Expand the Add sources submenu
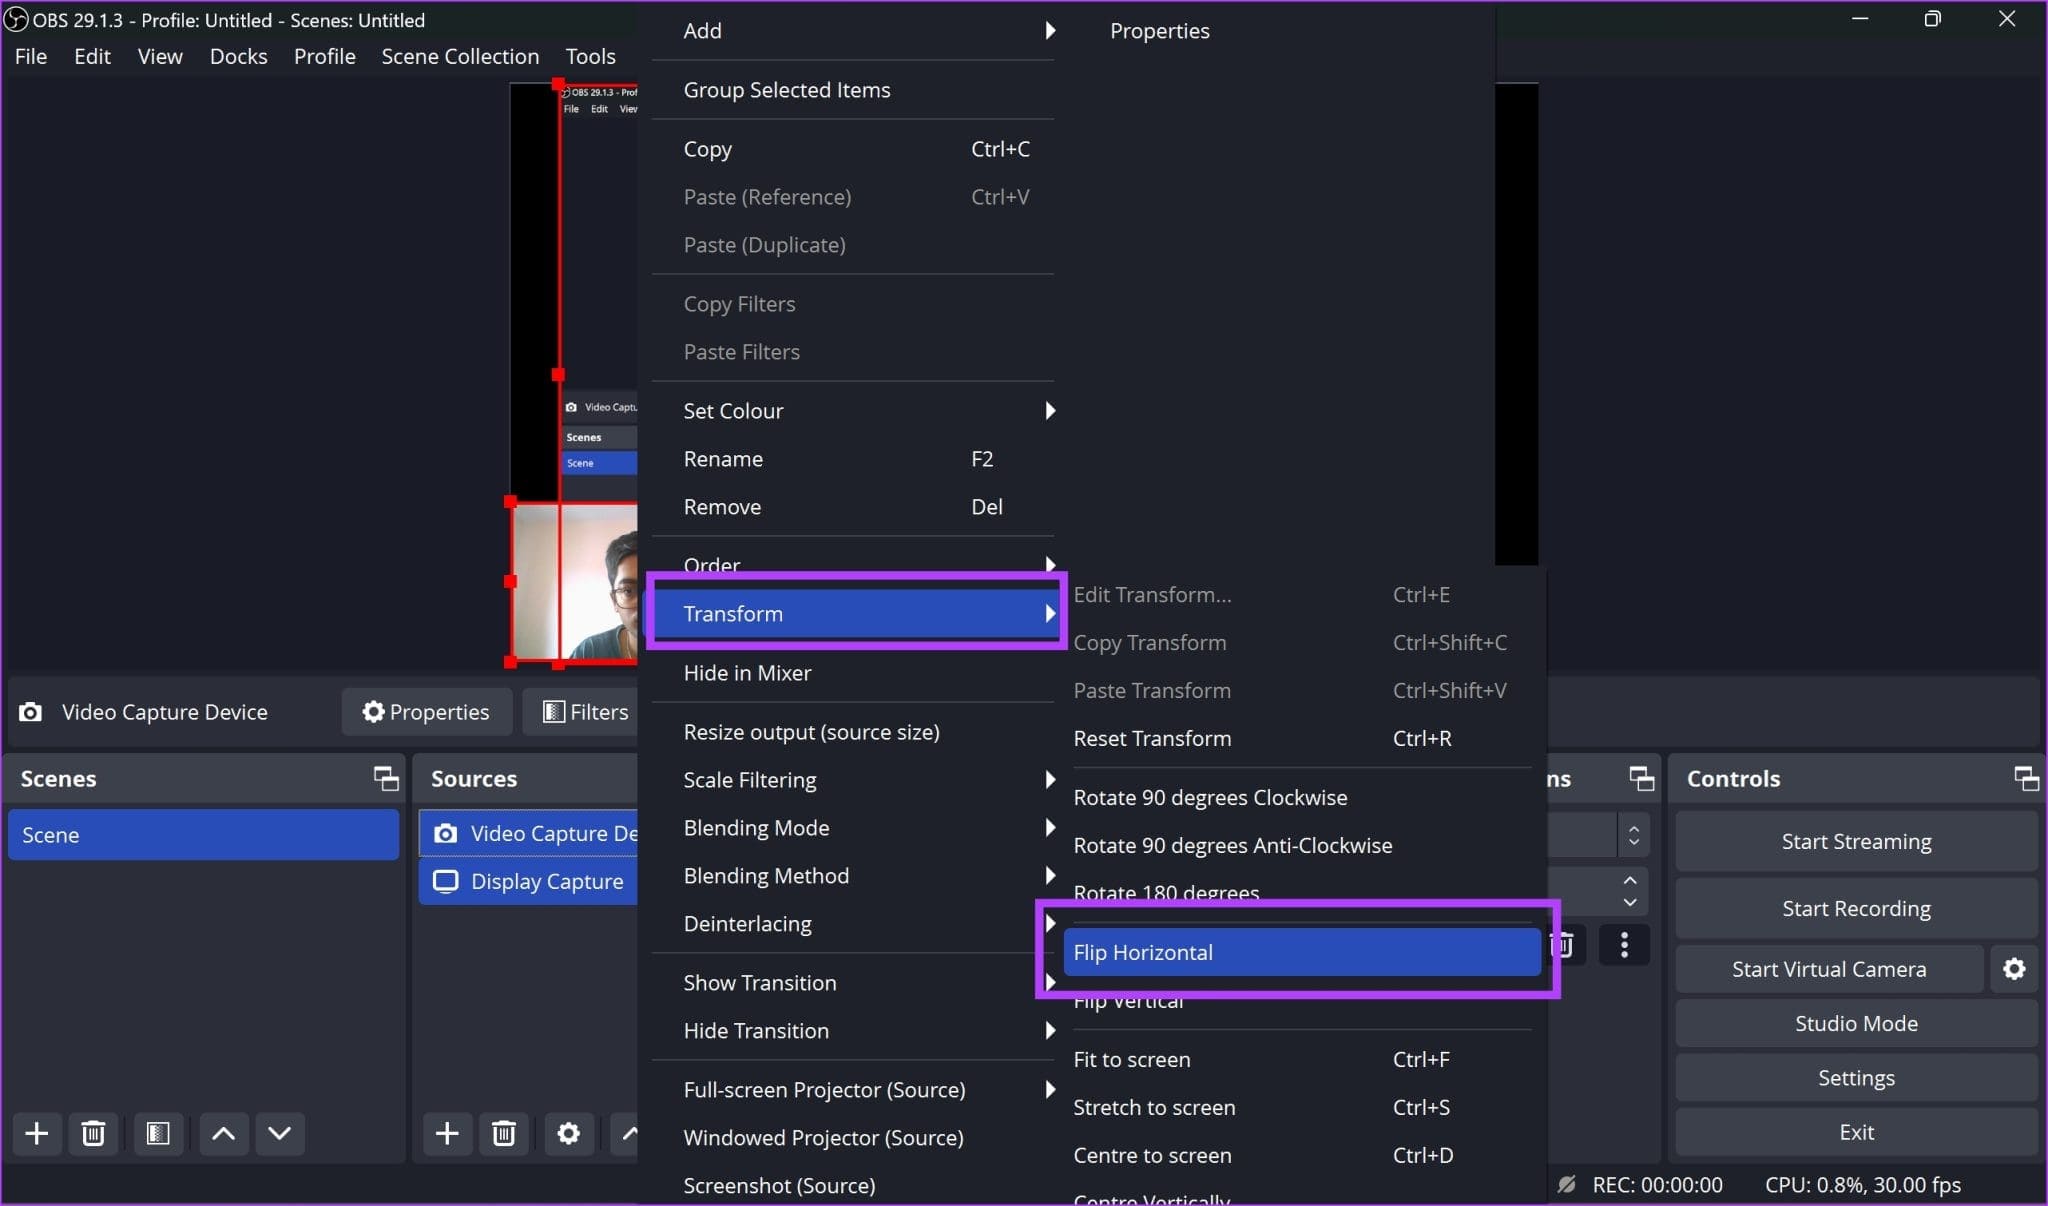Viewport: 2048px width, 1206px height. (x=861, y=30)
